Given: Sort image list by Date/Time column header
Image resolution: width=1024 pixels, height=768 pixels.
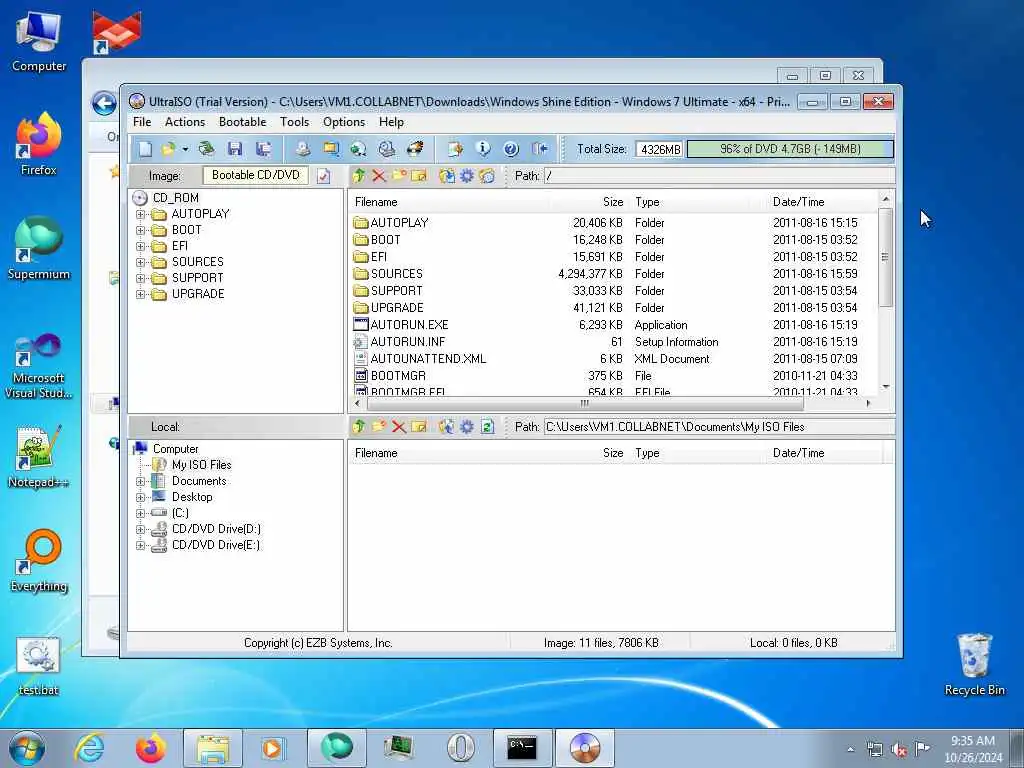Looking at the screenshot, I should pos(824,202).
